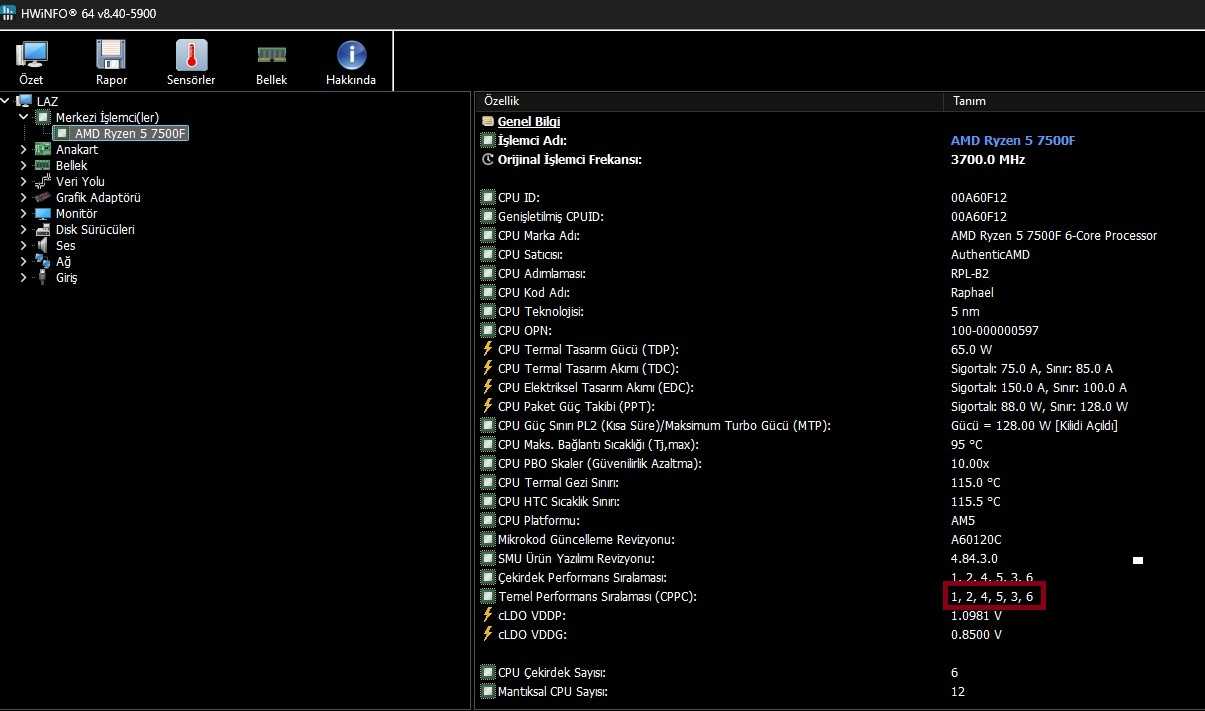Click the 65.0 W TDP value
1205x711 pixels.
pos(971,350)
